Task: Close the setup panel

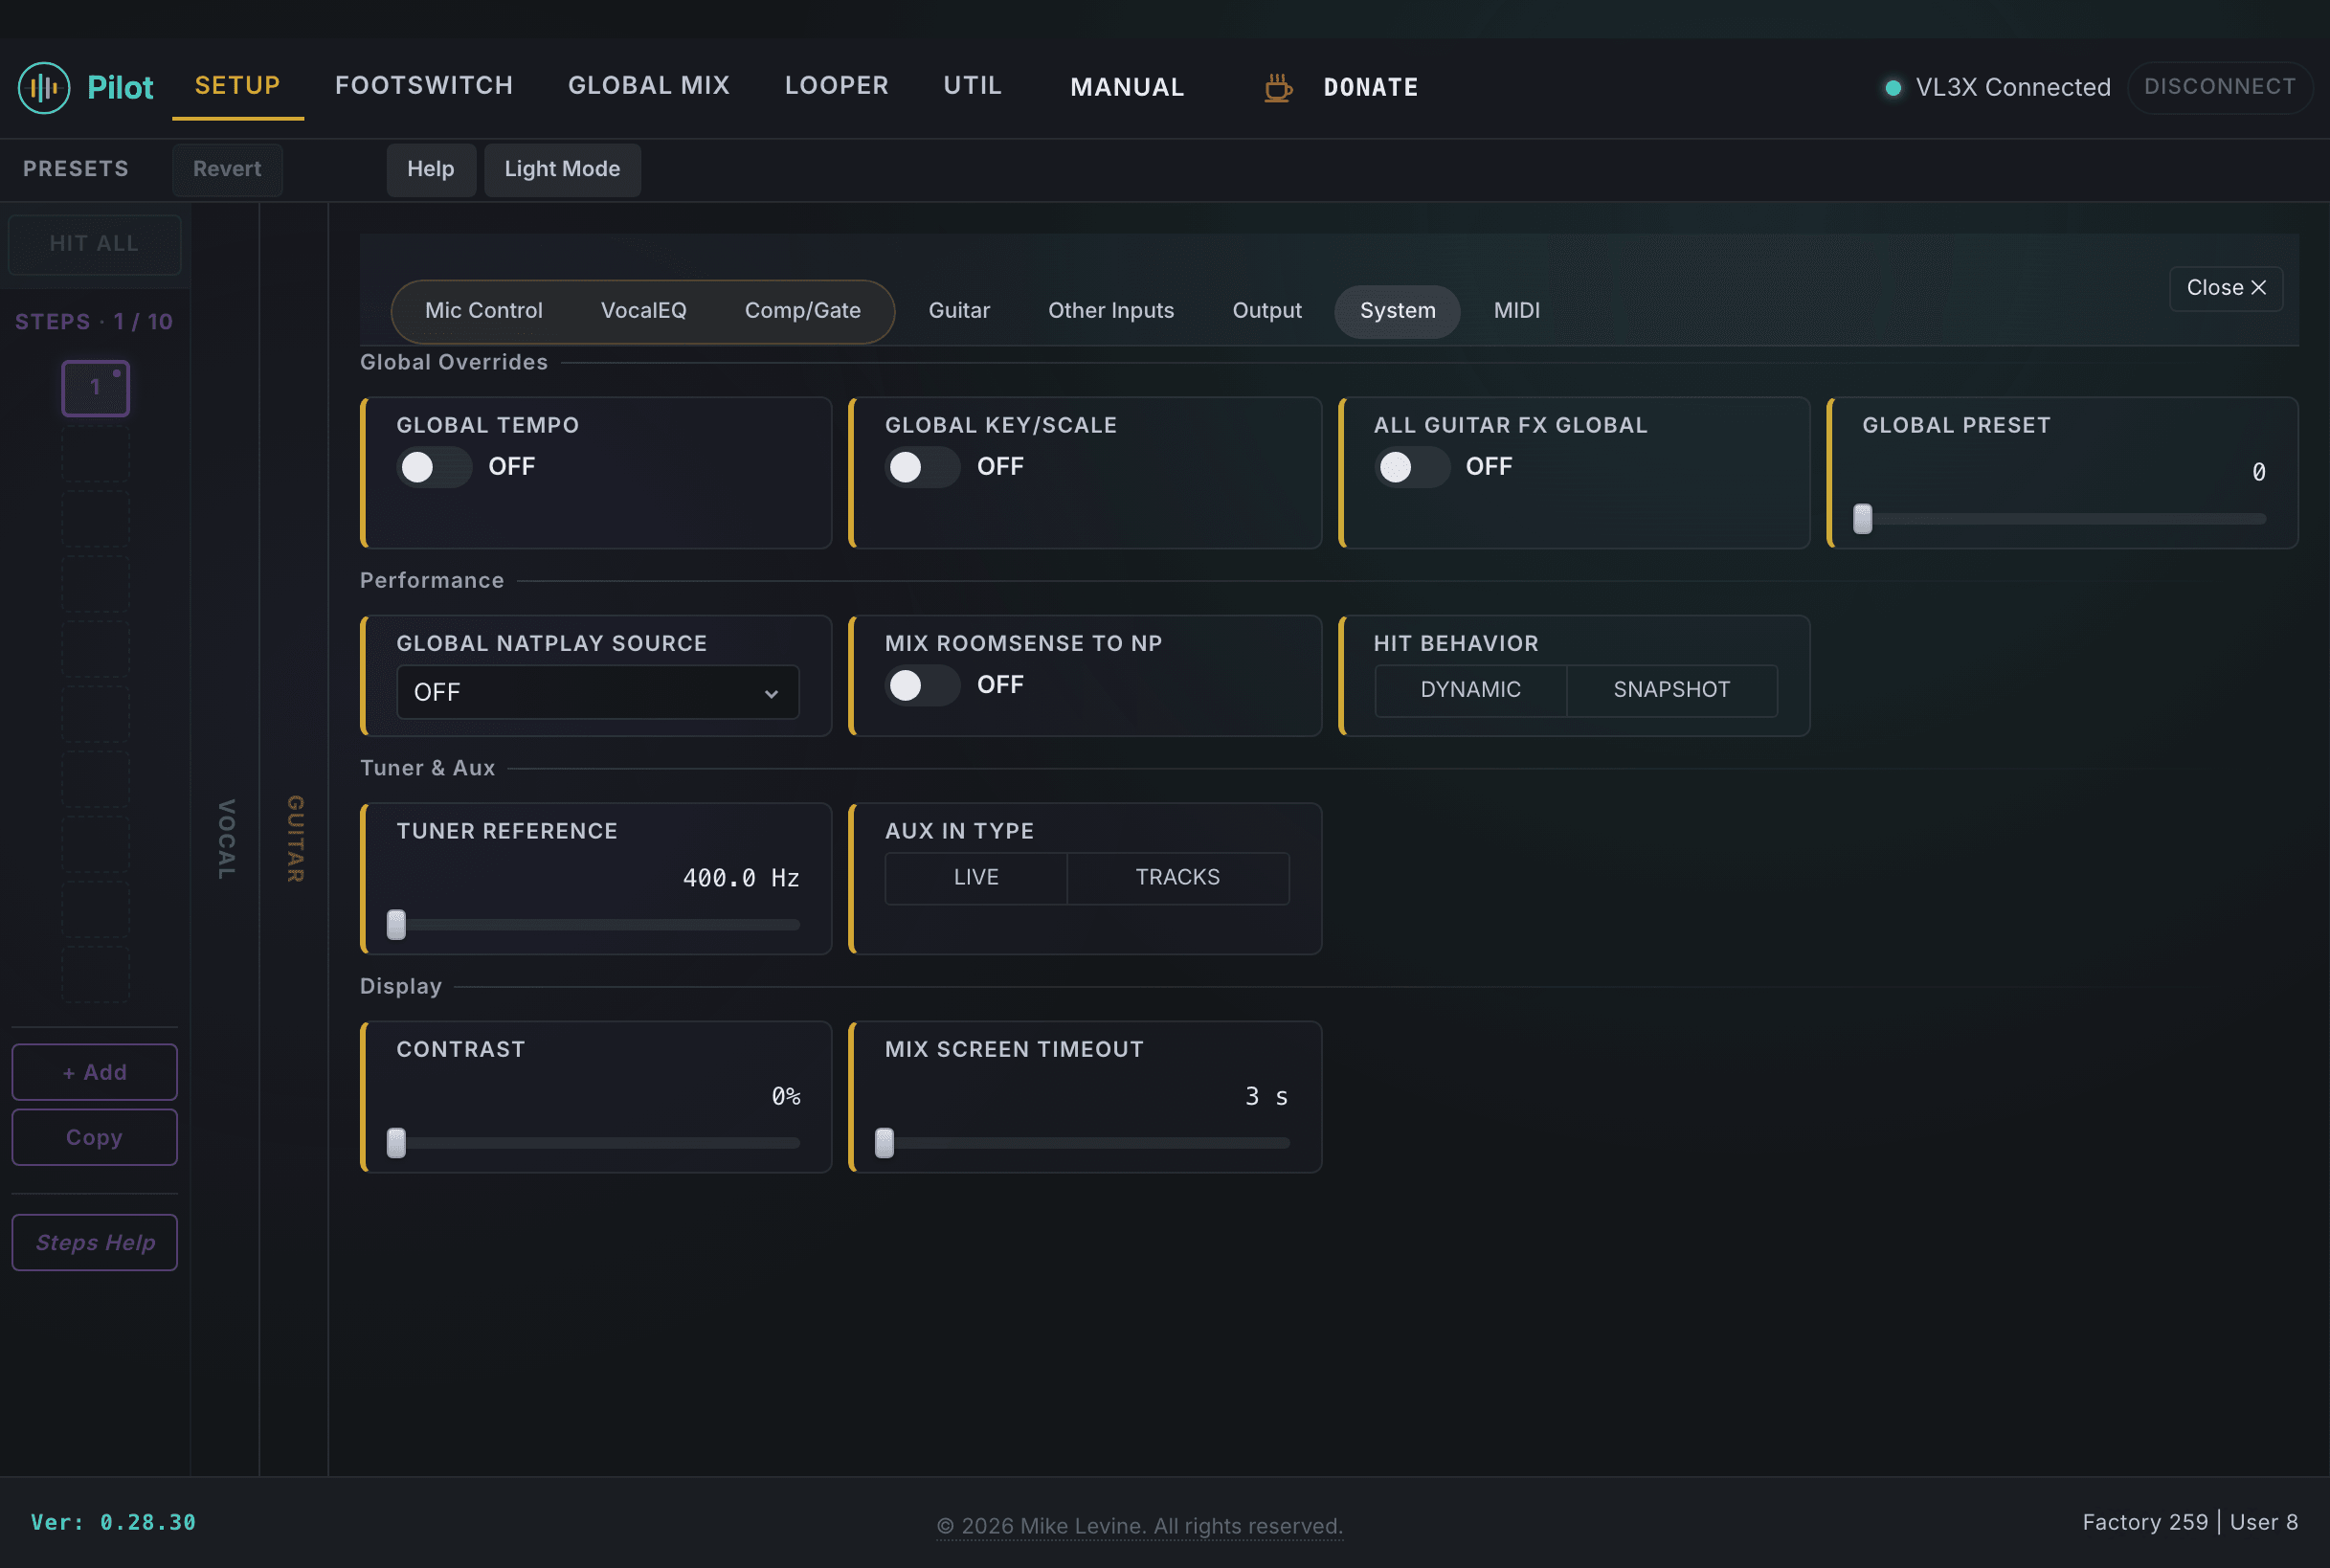Action: pos(2226,288)
